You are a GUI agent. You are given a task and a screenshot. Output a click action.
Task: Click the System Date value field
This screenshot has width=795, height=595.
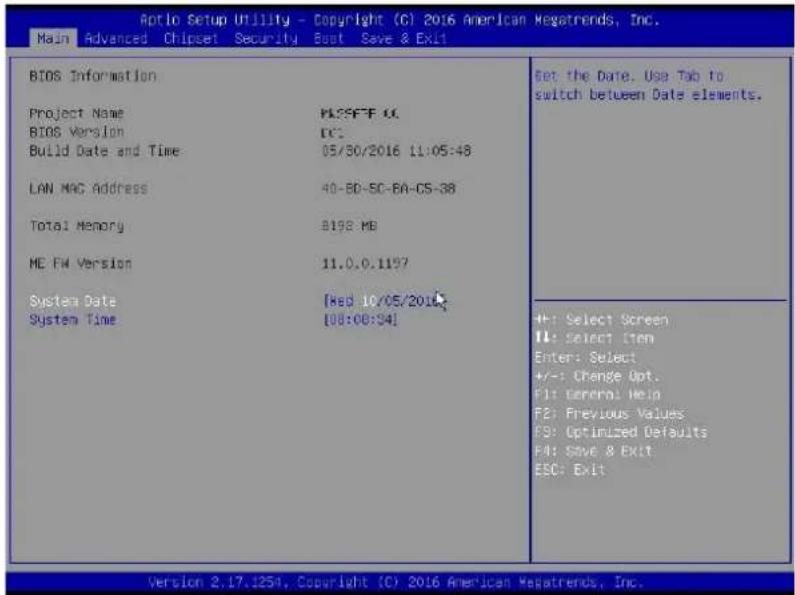384,301
